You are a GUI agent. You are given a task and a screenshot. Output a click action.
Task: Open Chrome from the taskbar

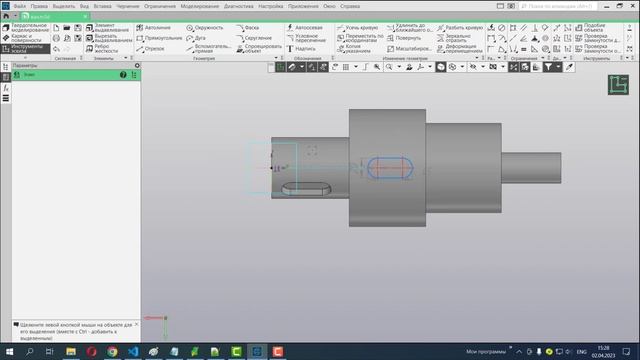coord(112,351)
